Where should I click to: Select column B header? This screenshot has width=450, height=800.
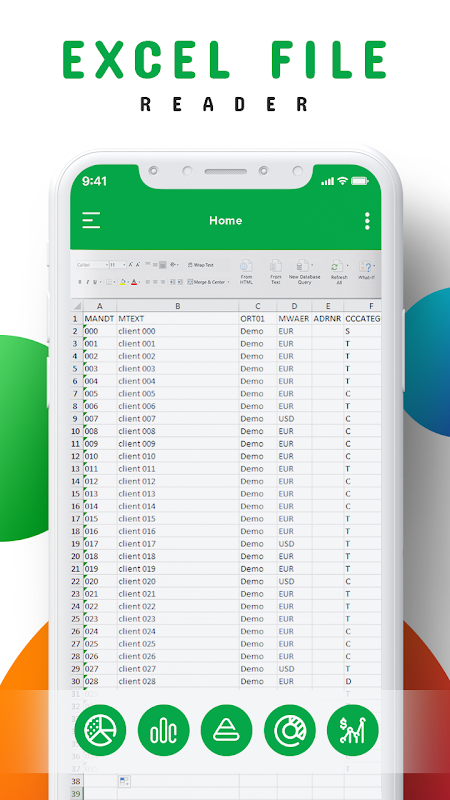click(178, 306)
